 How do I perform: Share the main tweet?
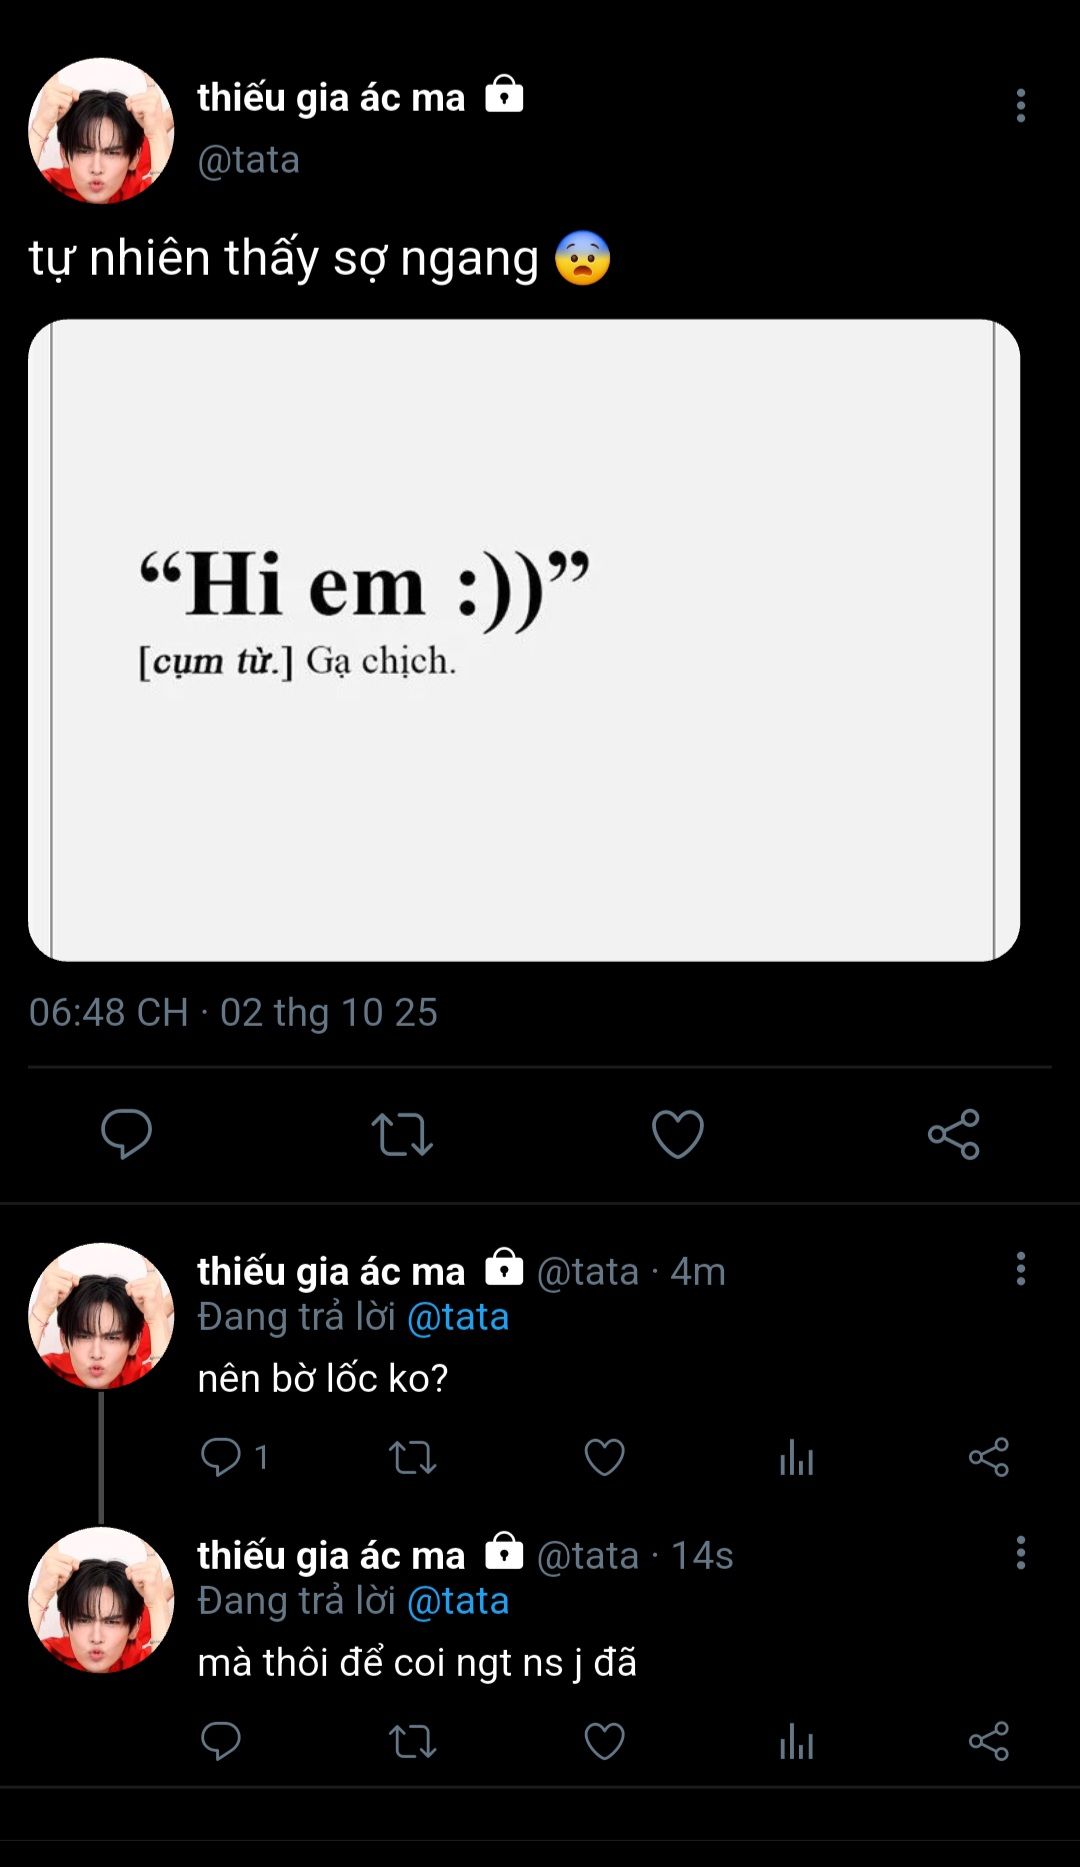953,1134
